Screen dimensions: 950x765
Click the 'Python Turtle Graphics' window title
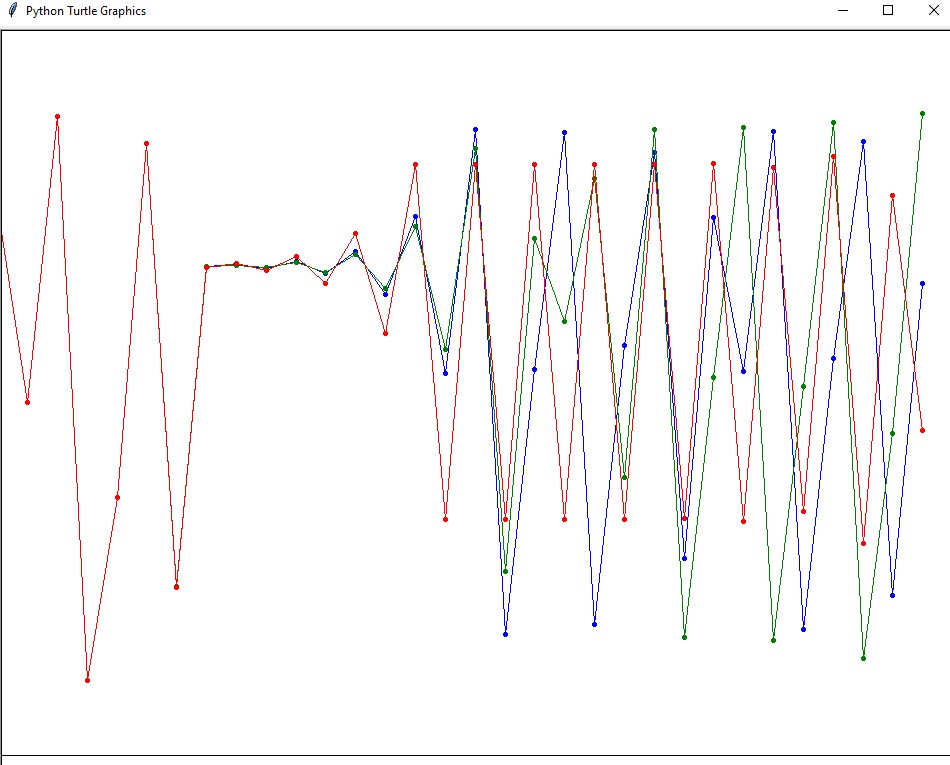click(x=85, y=11)
